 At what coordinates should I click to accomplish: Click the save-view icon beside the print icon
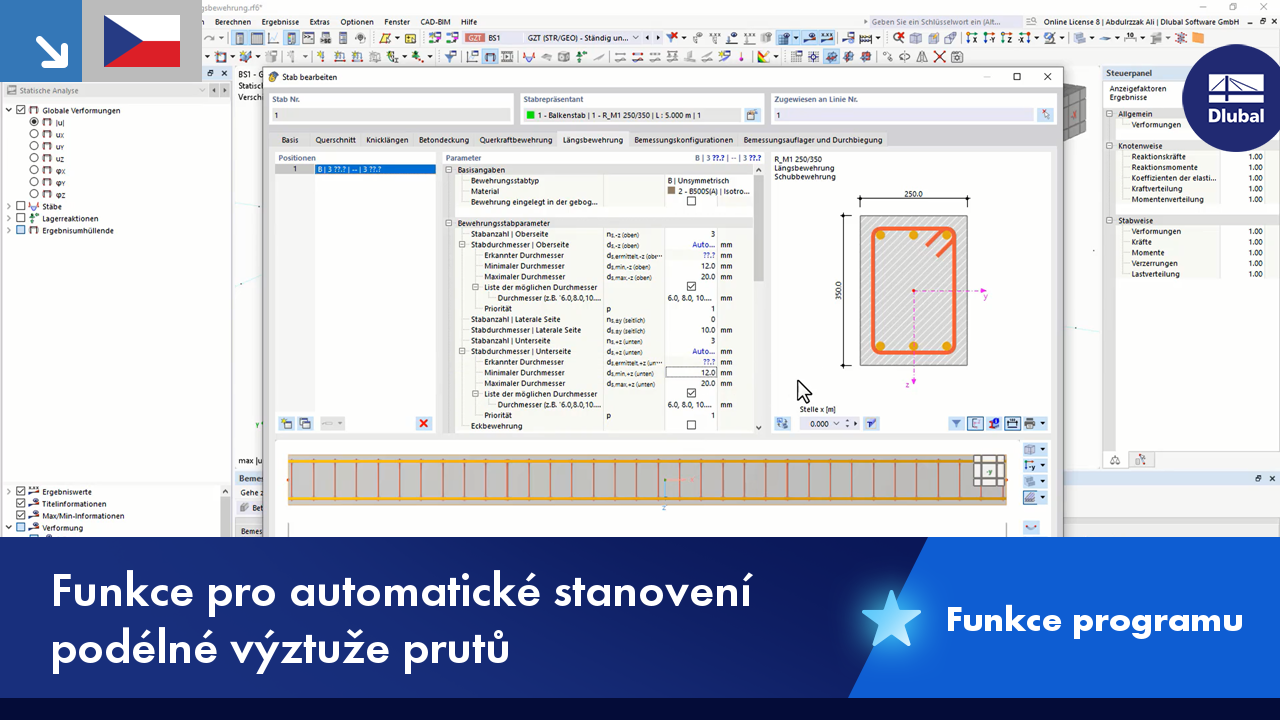(1012, 424)
